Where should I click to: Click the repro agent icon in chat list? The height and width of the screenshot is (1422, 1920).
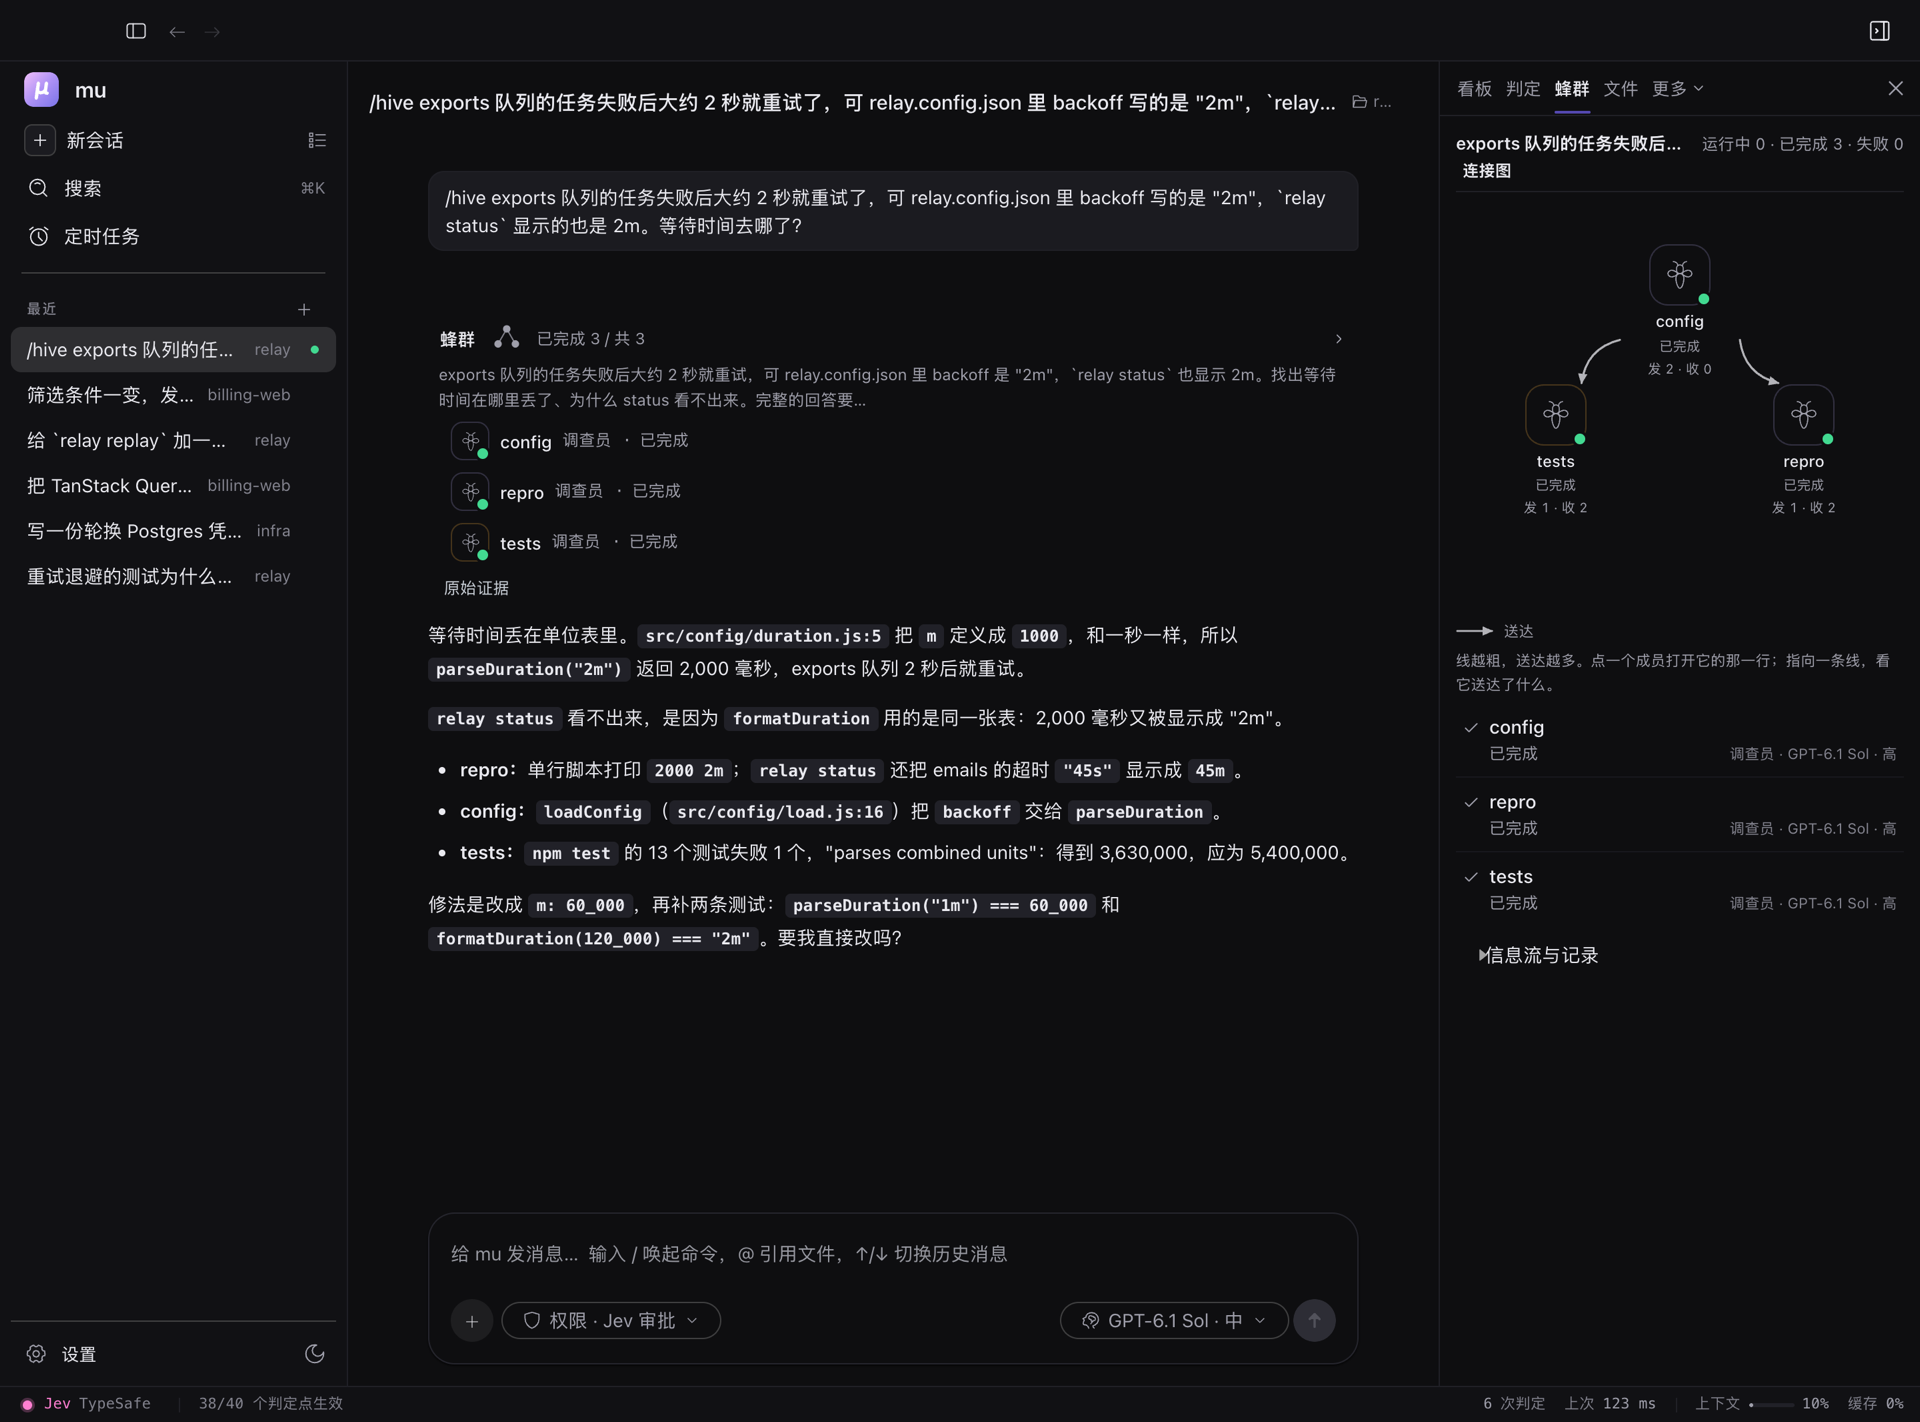coord(470,492)
